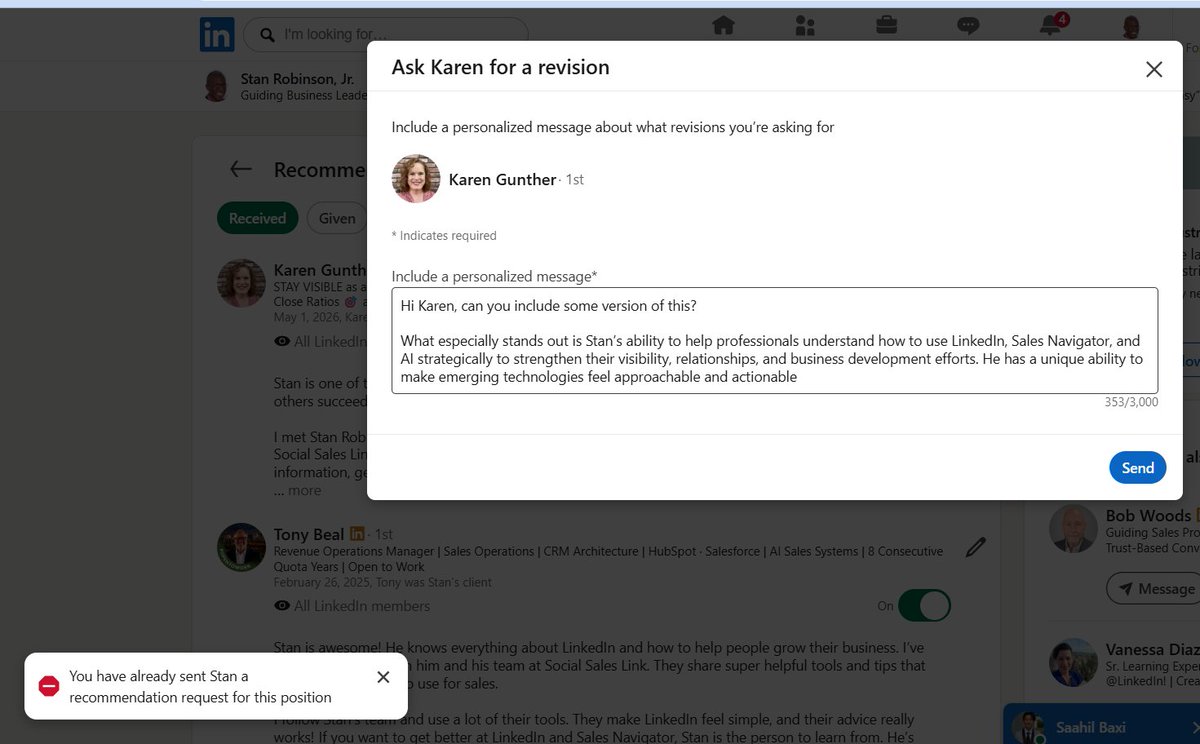Click the pencil edit icon for Tony Beal
This screenshot has height=744, width=1200.
tap(976, 547)
